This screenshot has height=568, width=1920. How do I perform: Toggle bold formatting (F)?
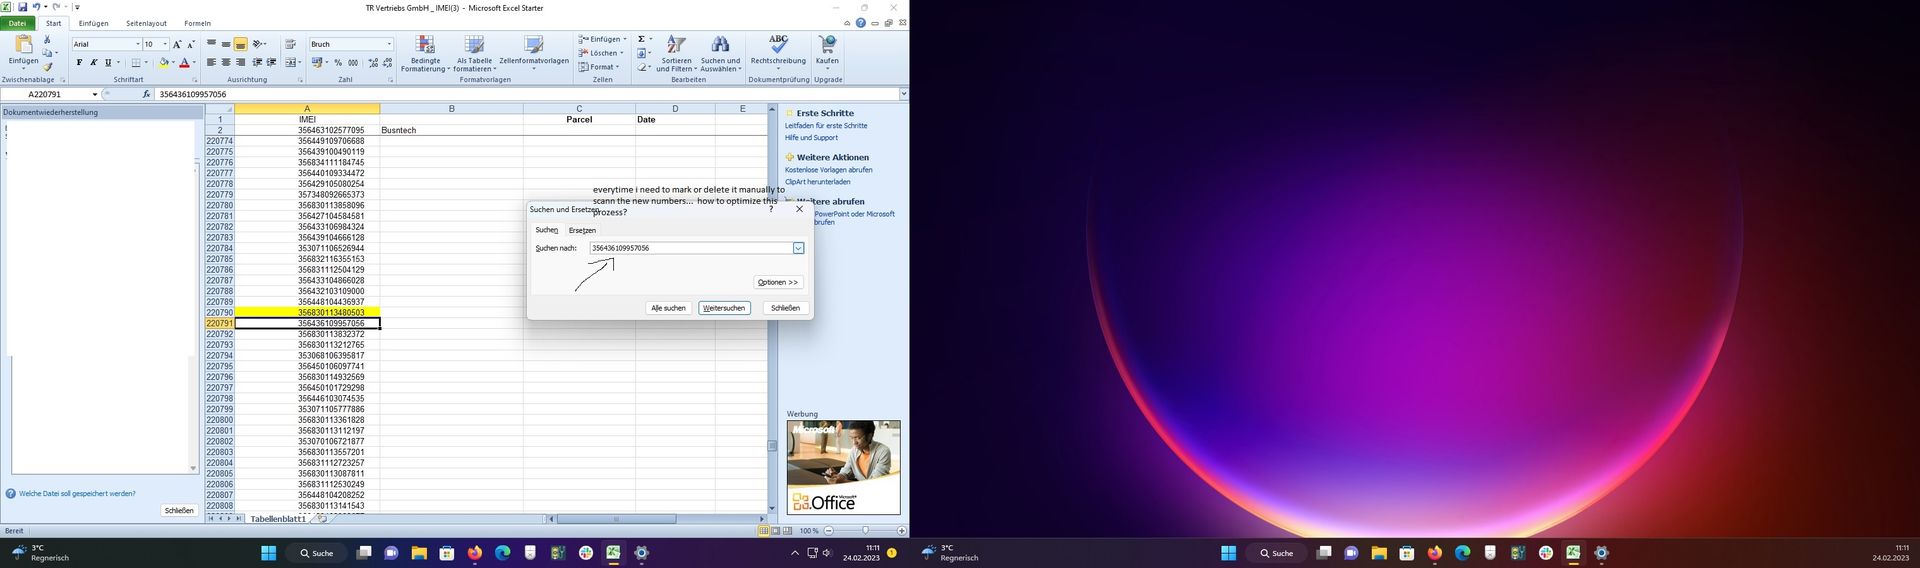[x=79, y=62]
